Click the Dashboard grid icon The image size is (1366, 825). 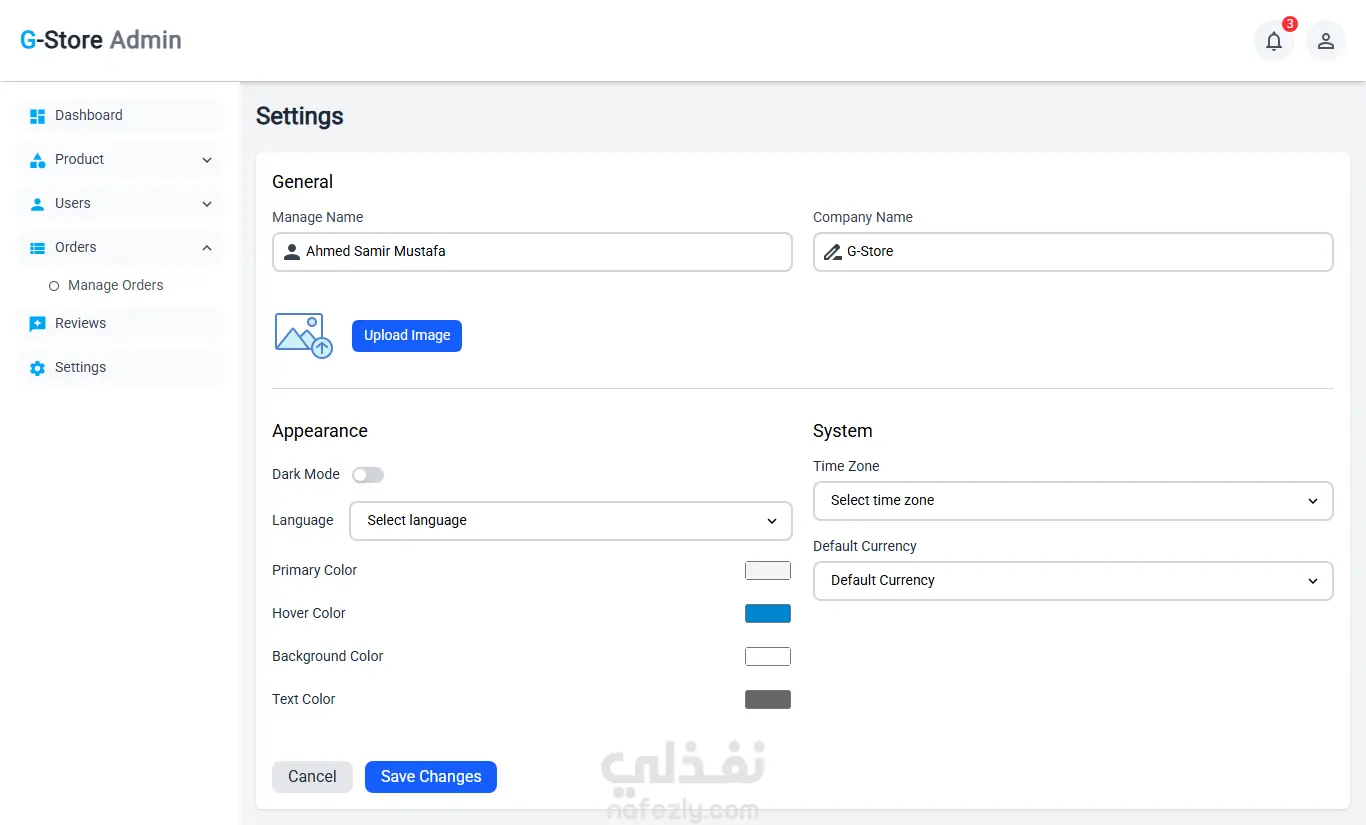tap(38, 116)
